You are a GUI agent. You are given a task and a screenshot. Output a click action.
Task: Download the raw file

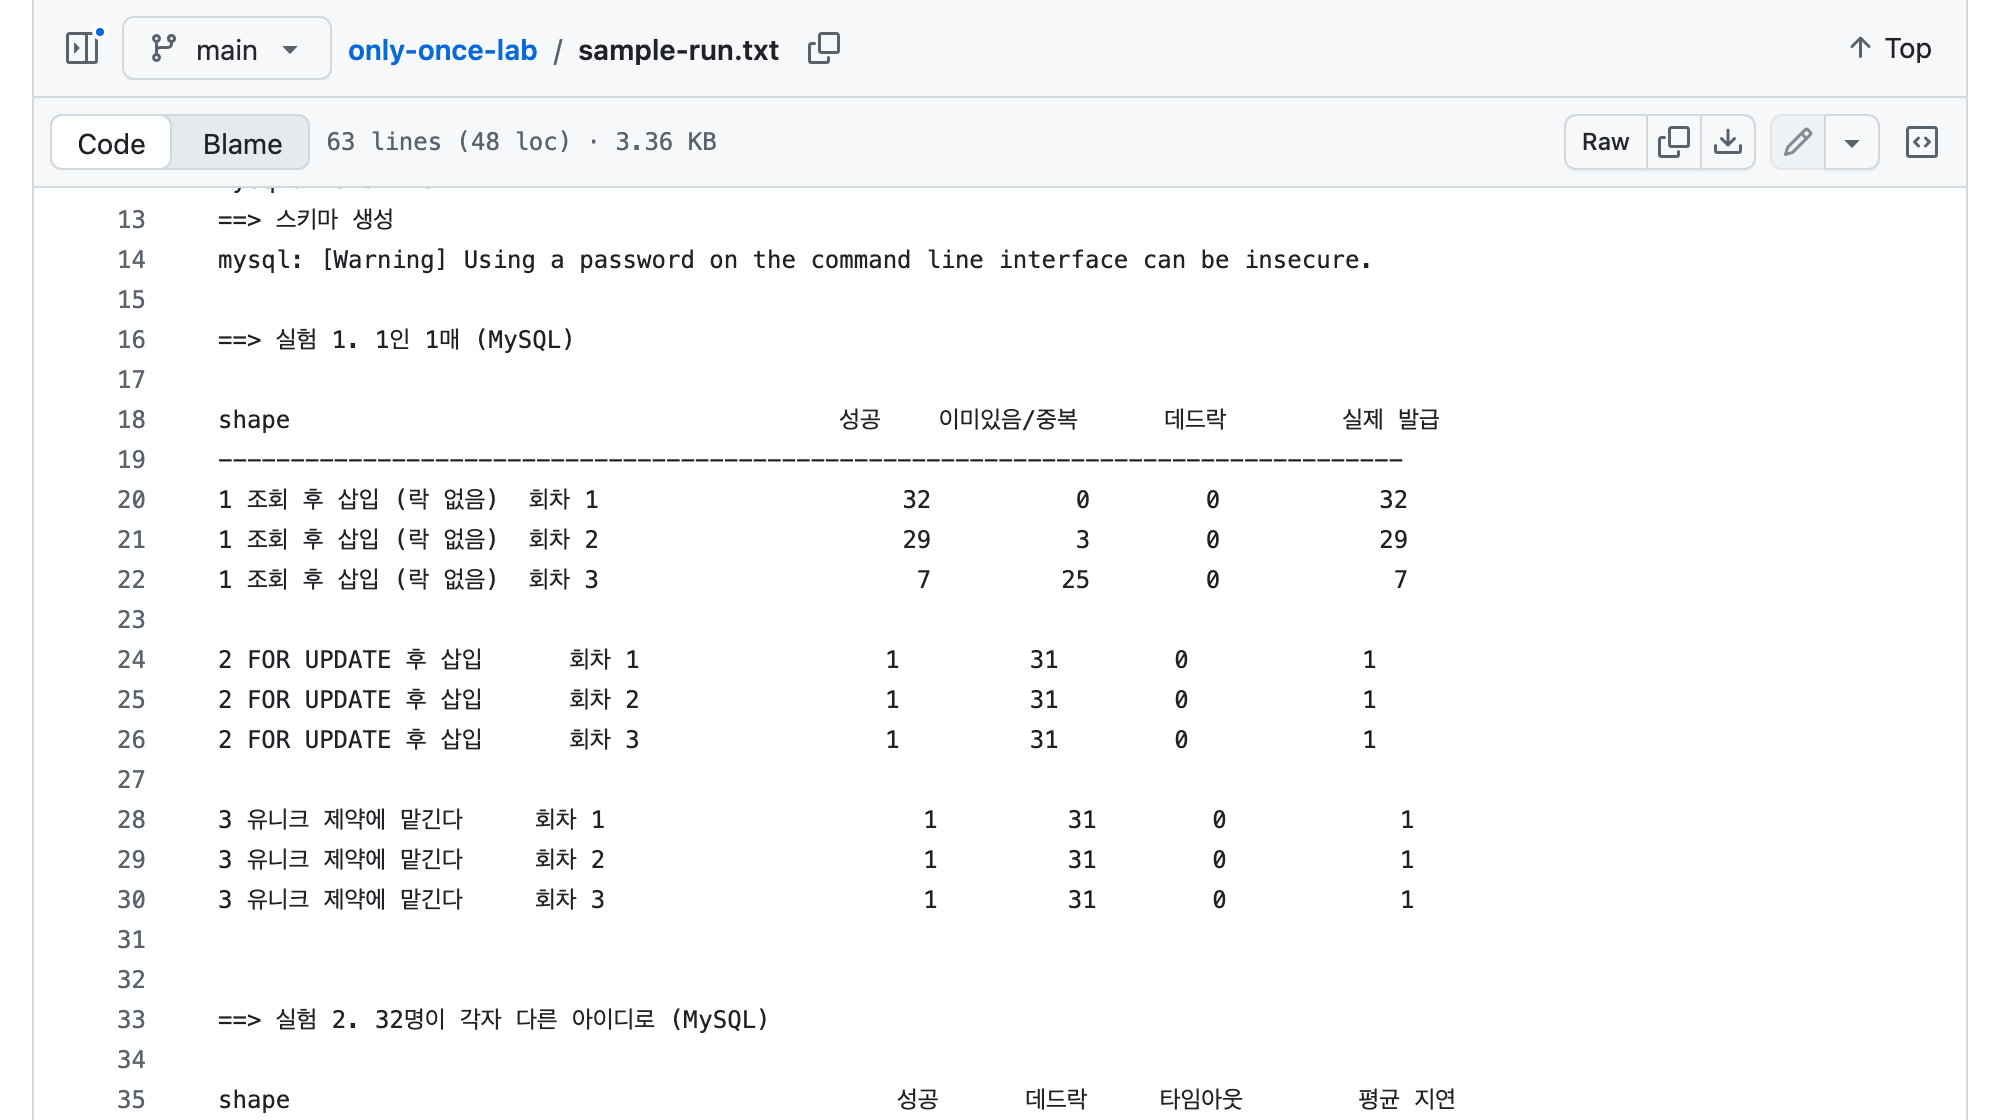[1727, 142]
